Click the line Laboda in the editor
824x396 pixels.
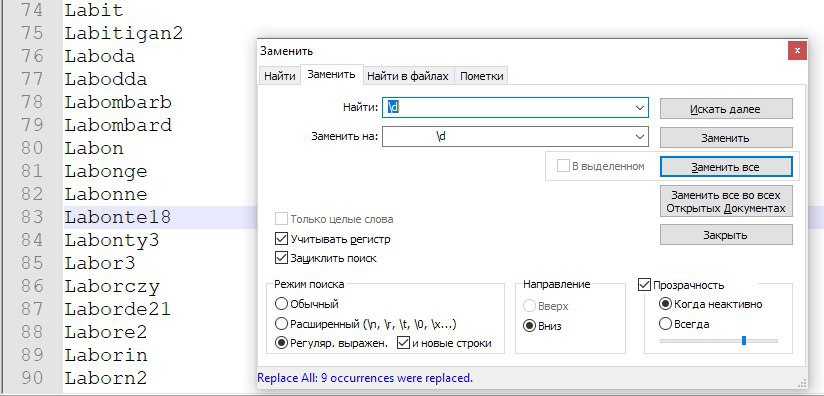coord(100,56)
